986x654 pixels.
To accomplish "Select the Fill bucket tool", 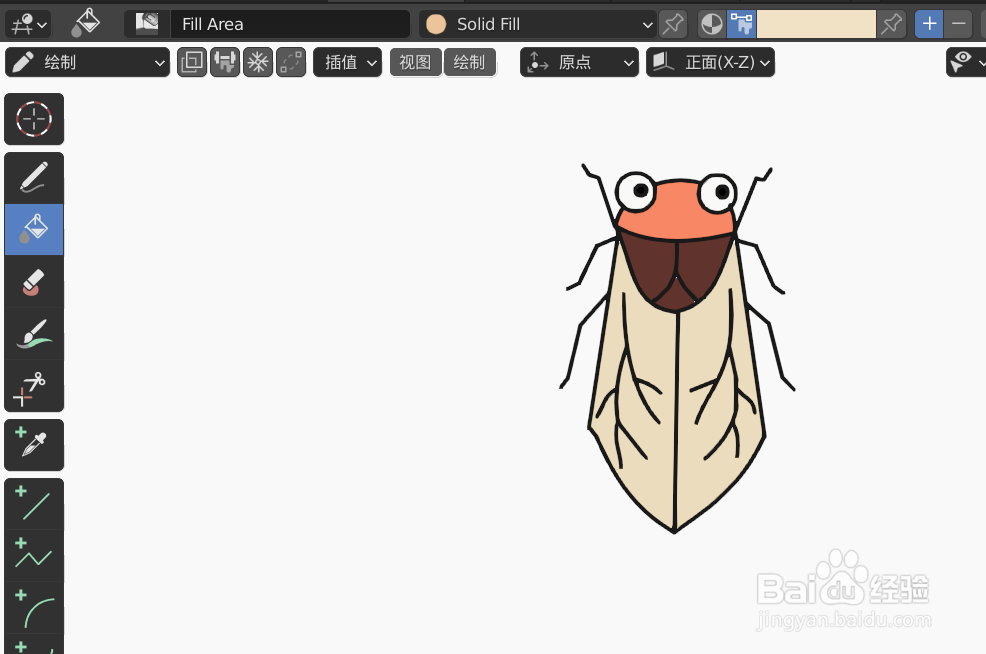I will point(34,230).
